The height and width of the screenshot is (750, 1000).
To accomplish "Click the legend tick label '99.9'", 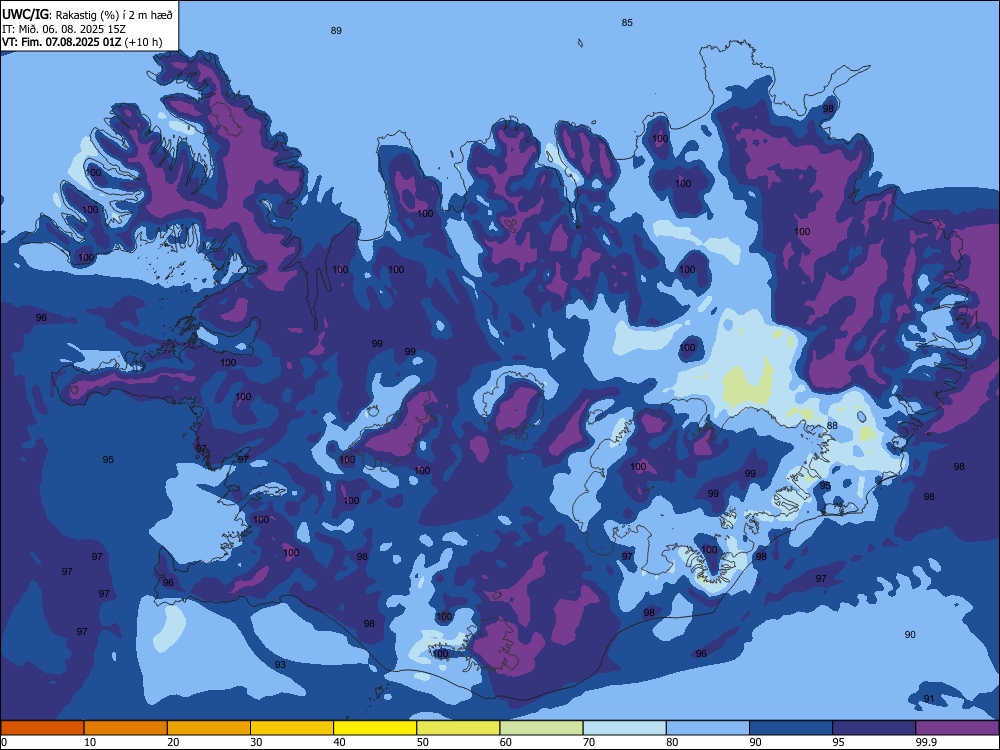I will (925, 742).
